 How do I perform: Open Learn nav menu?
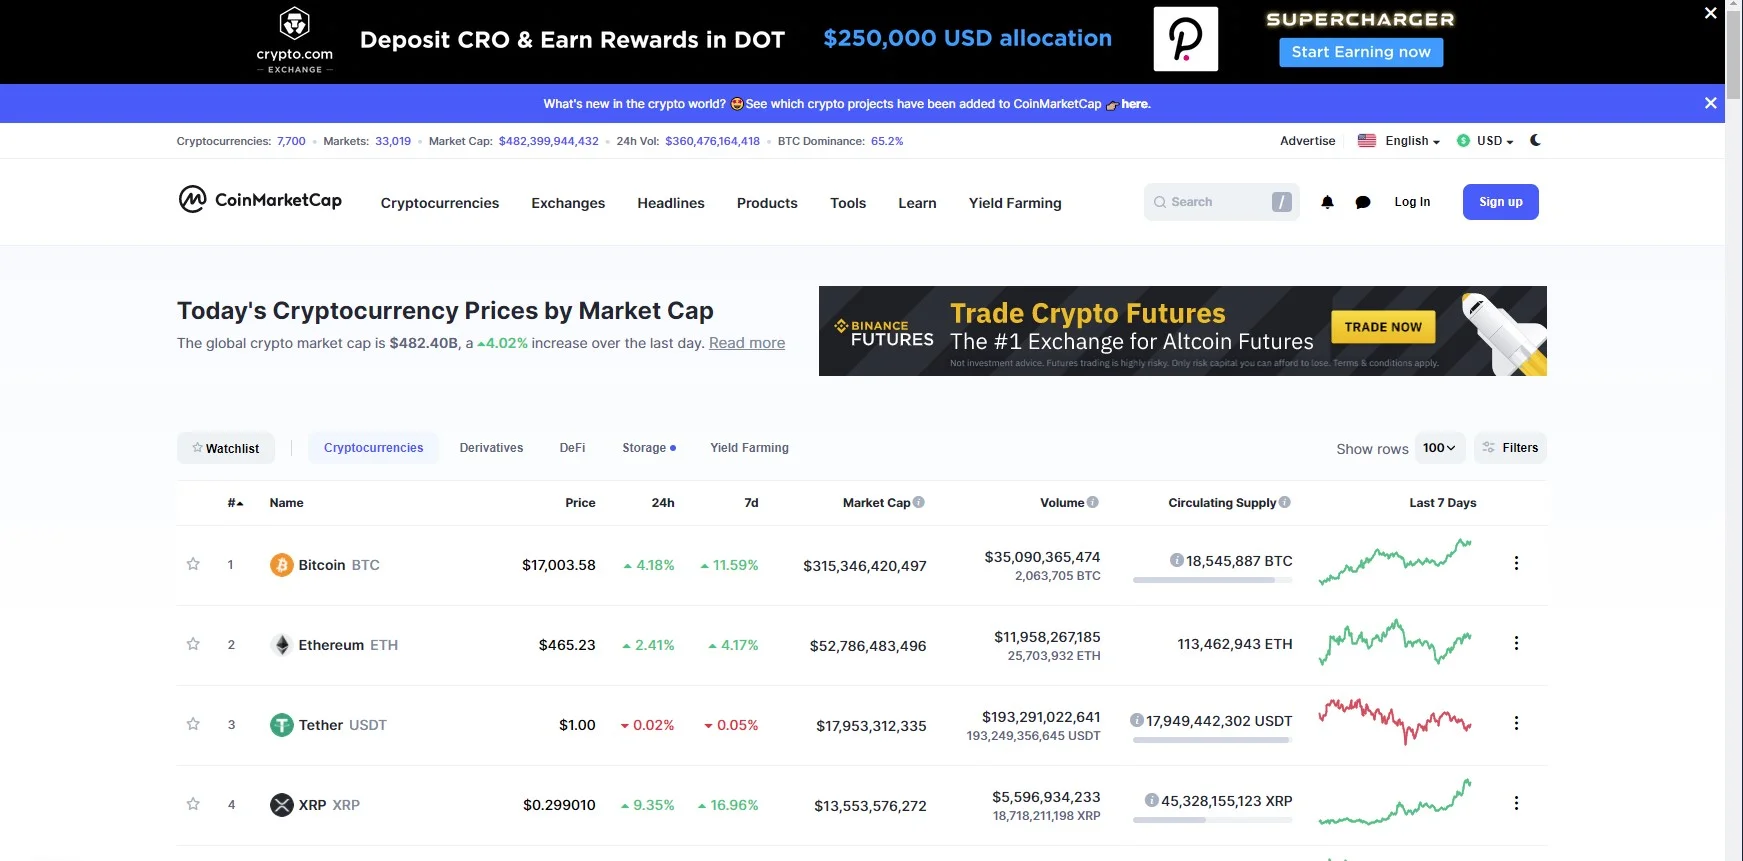tap(917, 203)
